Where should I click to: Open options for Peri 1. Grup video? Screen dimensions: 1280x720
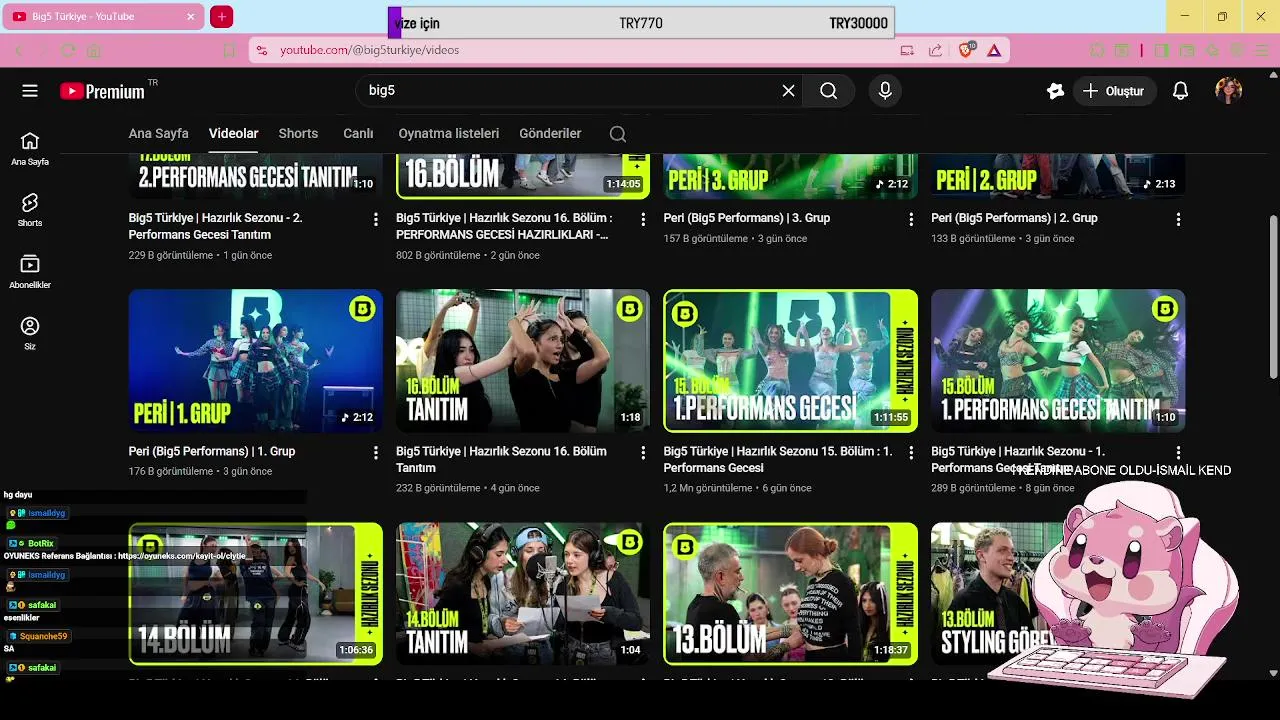[376, 453]
